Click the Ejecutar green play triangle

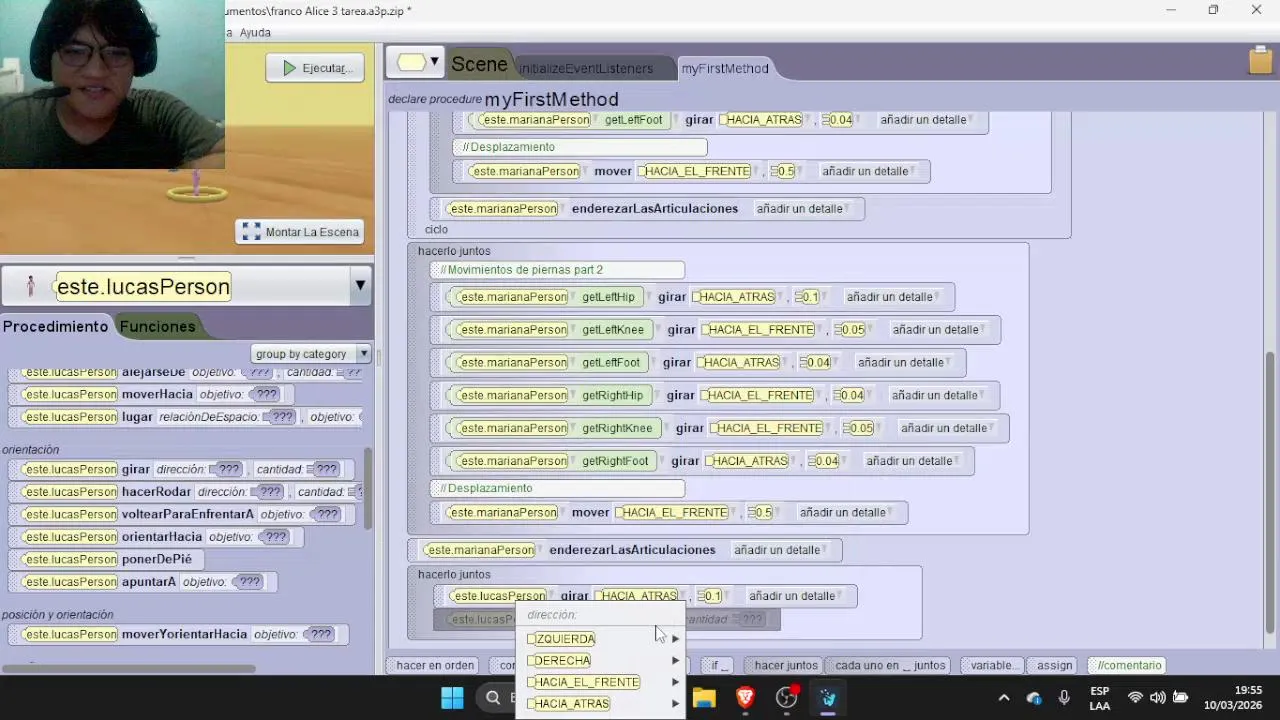pos(289,68)
